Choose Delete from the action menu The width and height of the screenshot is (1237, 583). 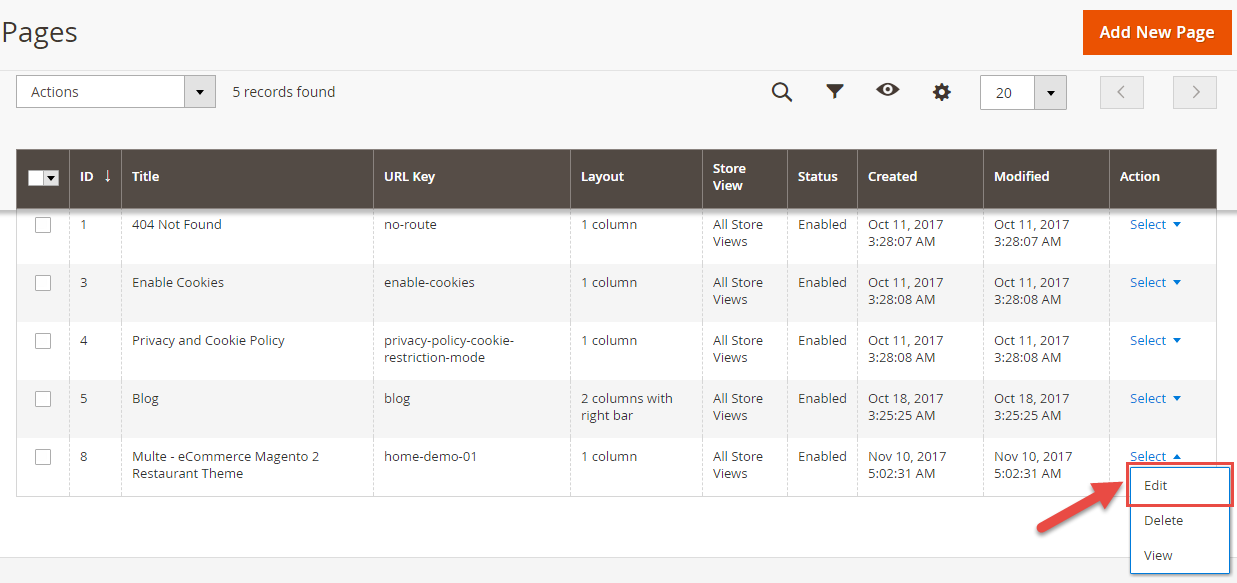[1163, 521]
